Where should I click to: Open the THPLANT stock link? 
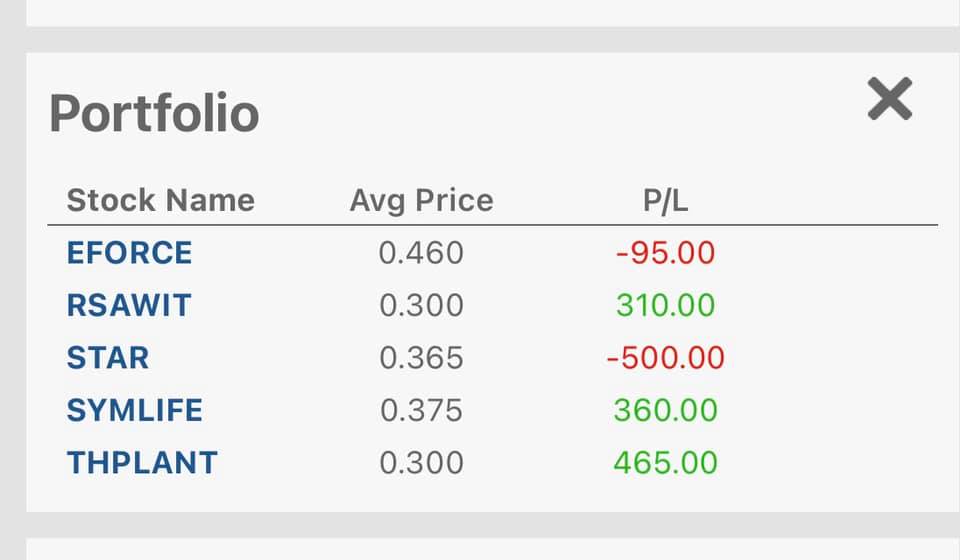tap(142, 463)
